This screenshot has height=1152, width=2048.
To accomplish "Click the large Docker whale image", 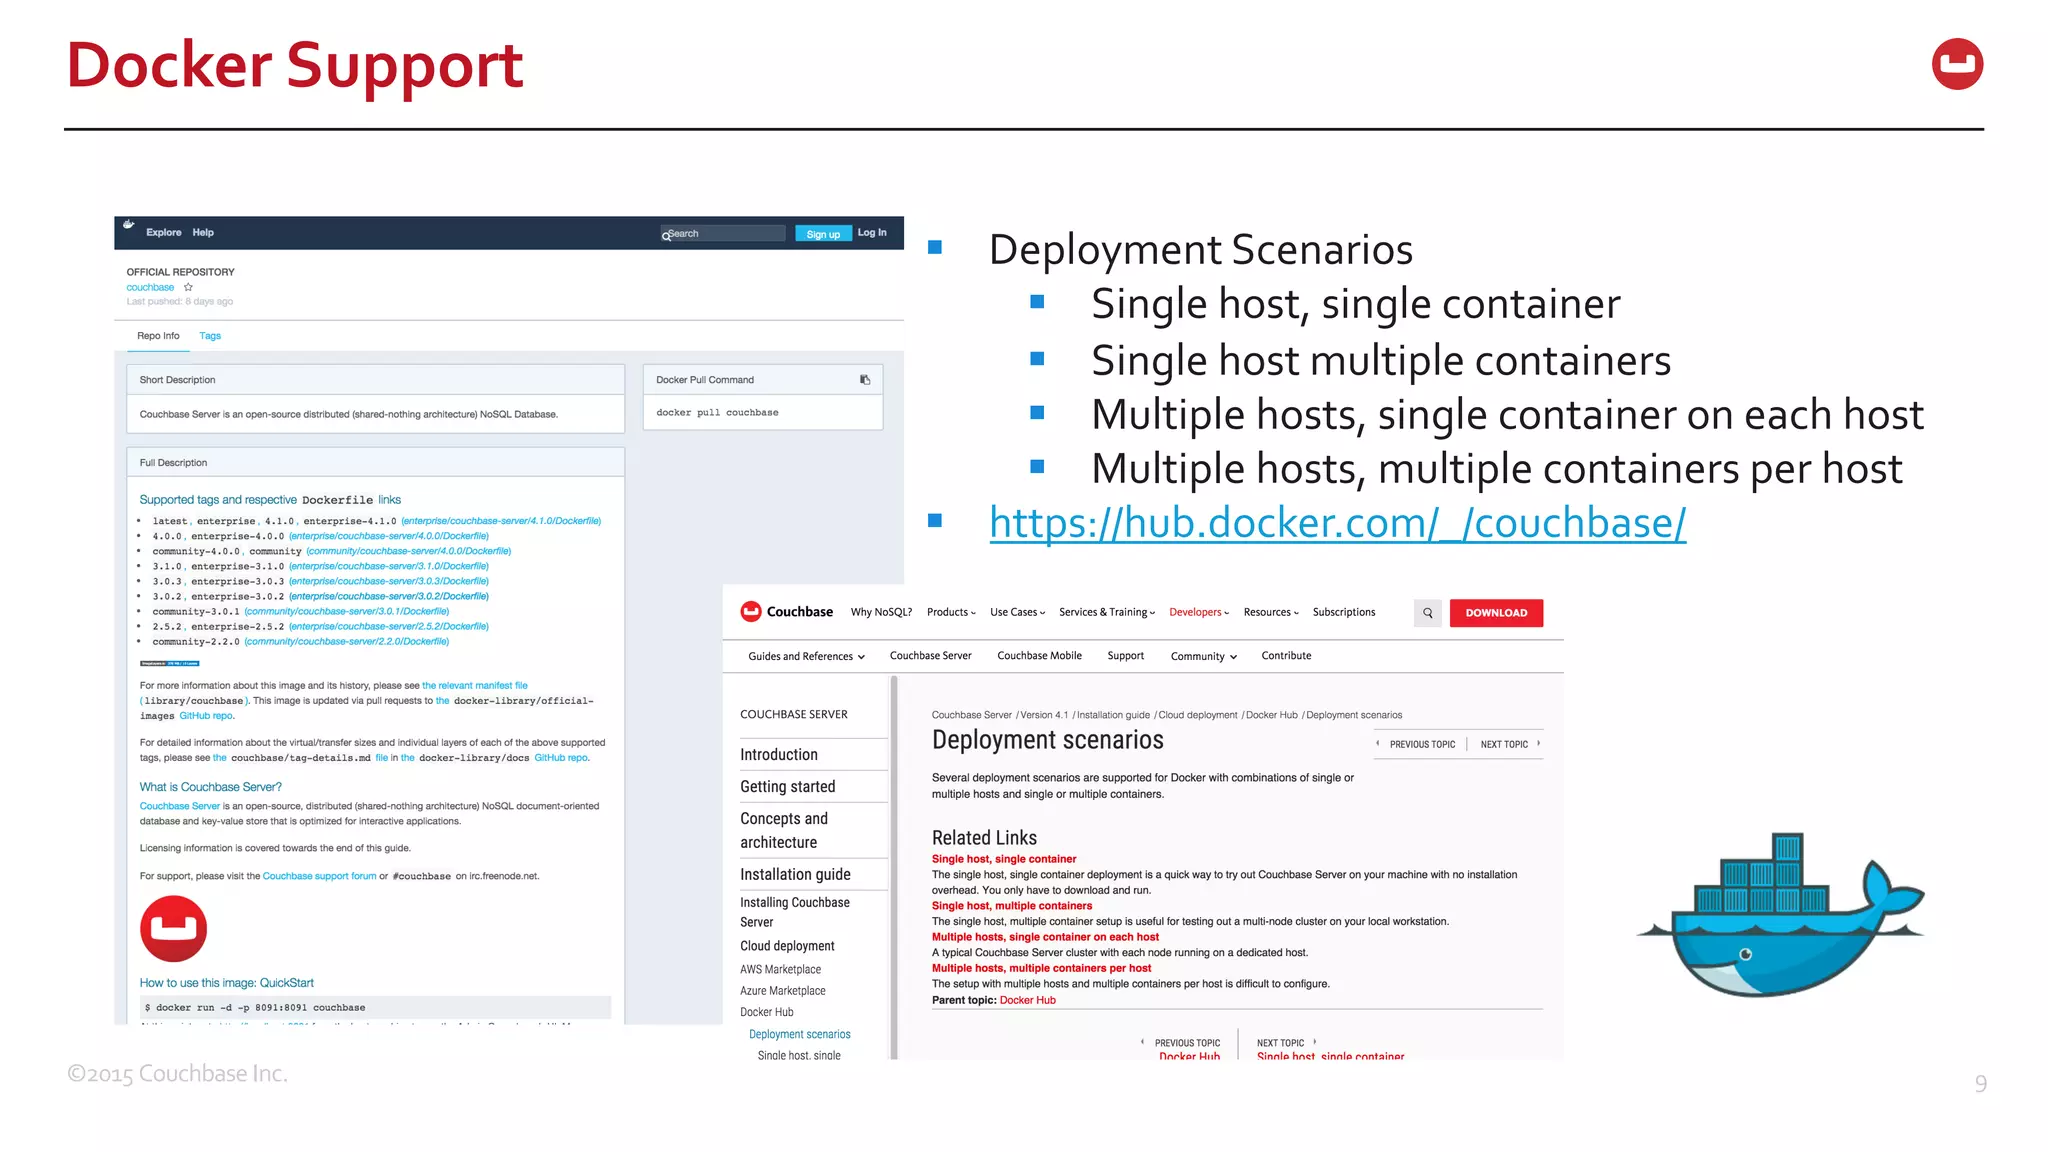I will click(x=1781, y=915).
